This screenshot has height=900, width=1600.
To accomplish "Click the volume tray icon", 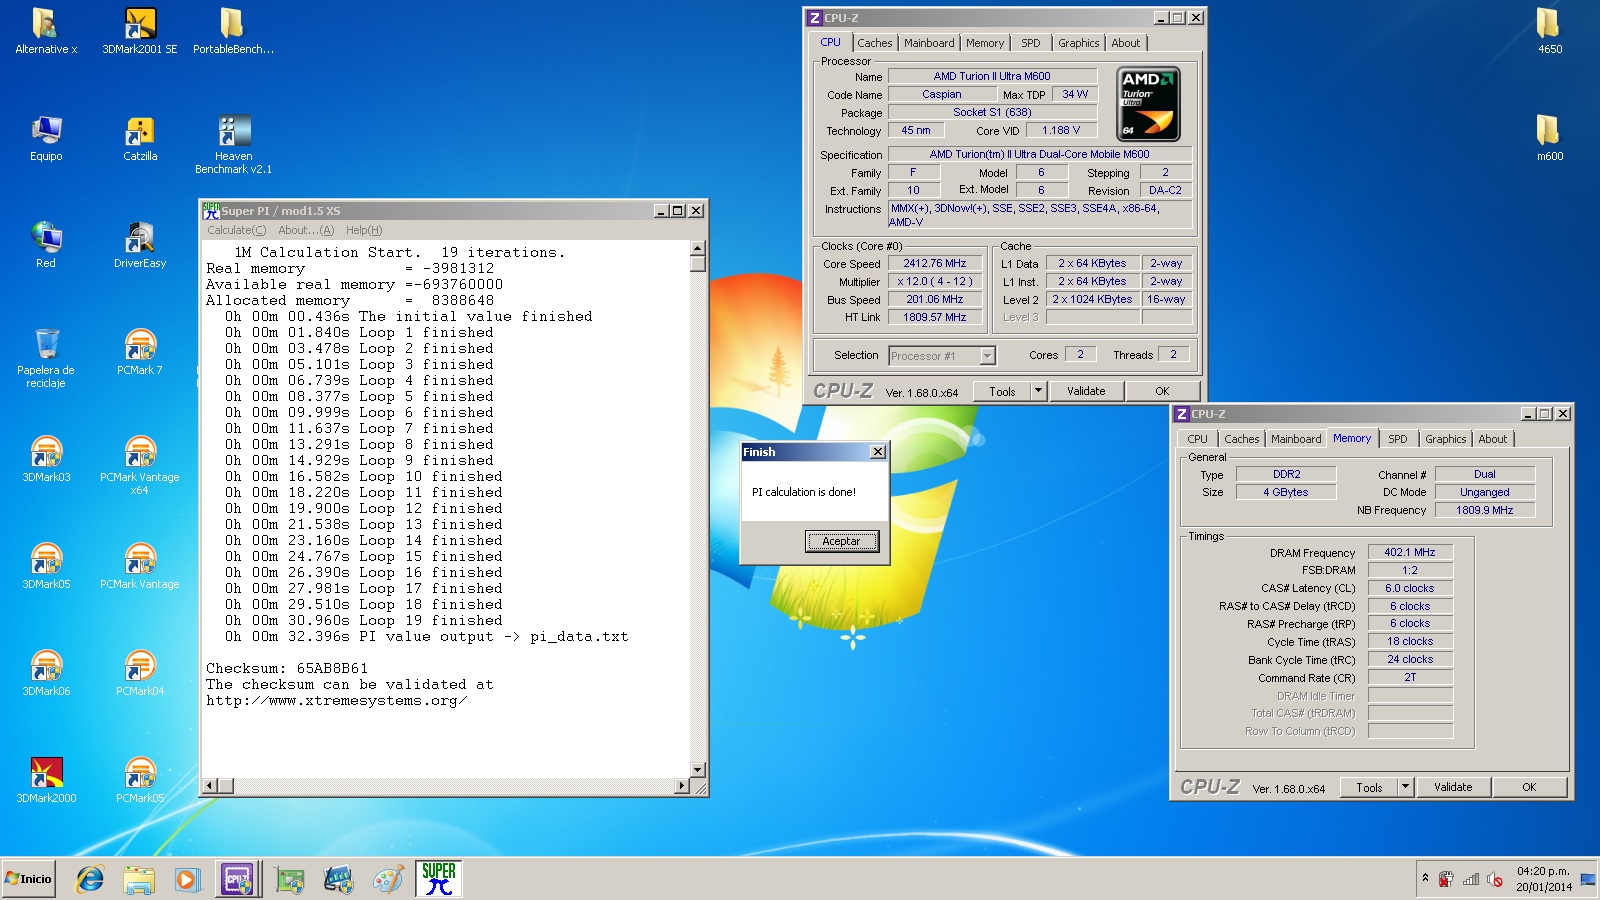I will point(1495,879).
